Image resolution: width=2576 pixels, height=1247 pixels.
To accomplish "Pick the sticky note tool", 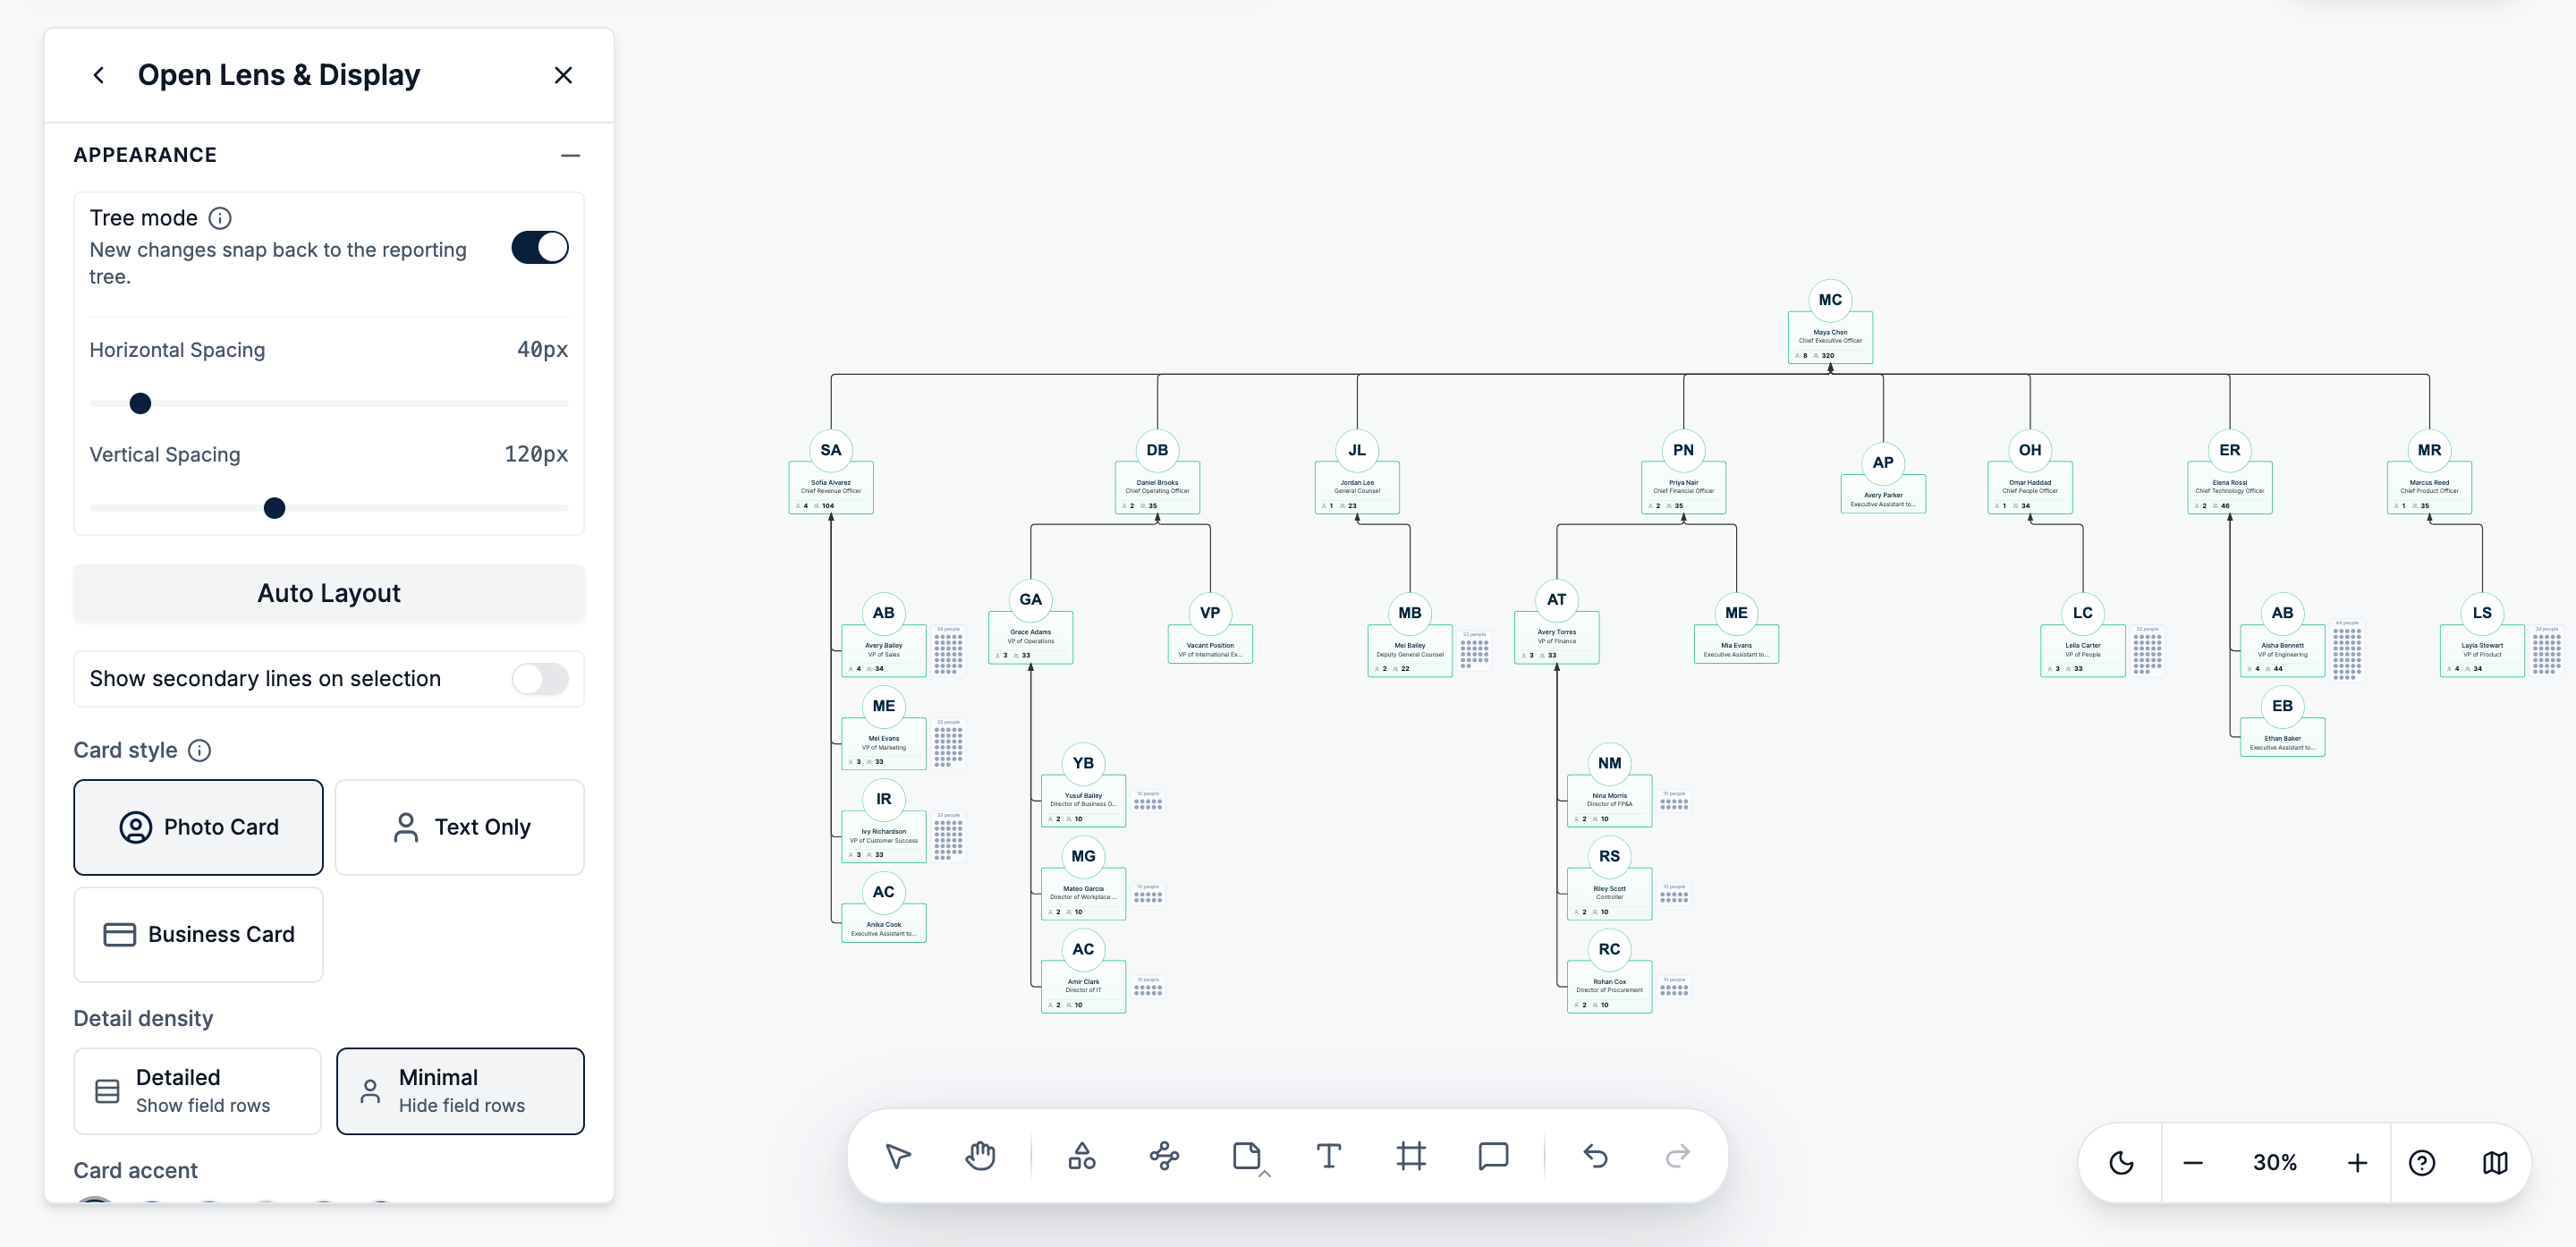I will 1246,1157.
